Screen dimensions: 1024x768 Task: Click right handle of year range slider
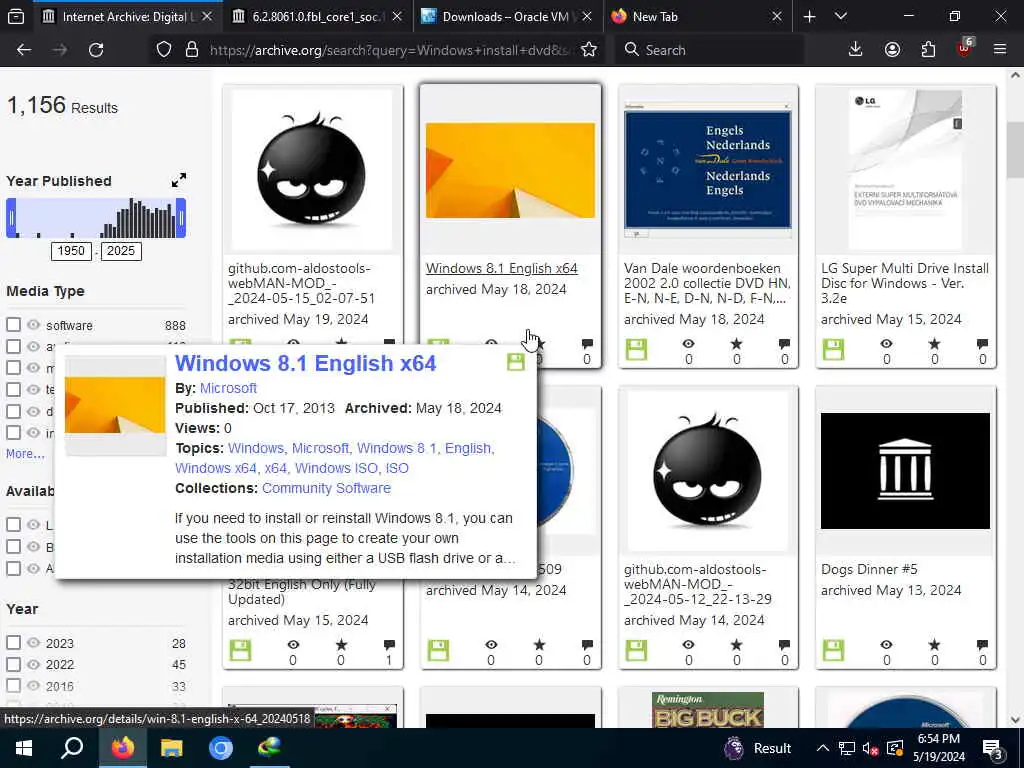[x=181, y=217]
